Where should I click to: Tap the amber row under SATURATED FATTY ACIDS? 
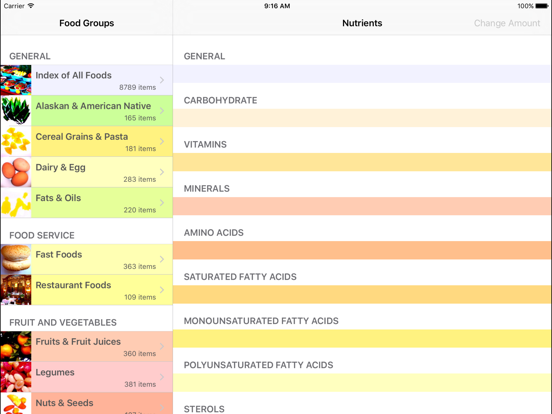(x=361, y=295)
